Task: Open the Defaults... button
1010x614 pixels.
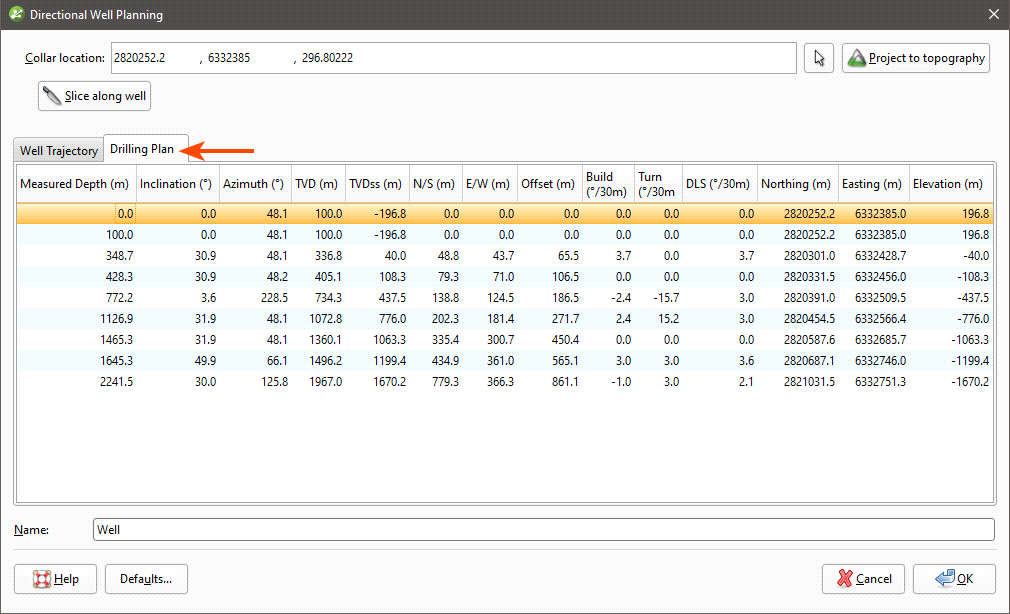Action: point(146,579)
